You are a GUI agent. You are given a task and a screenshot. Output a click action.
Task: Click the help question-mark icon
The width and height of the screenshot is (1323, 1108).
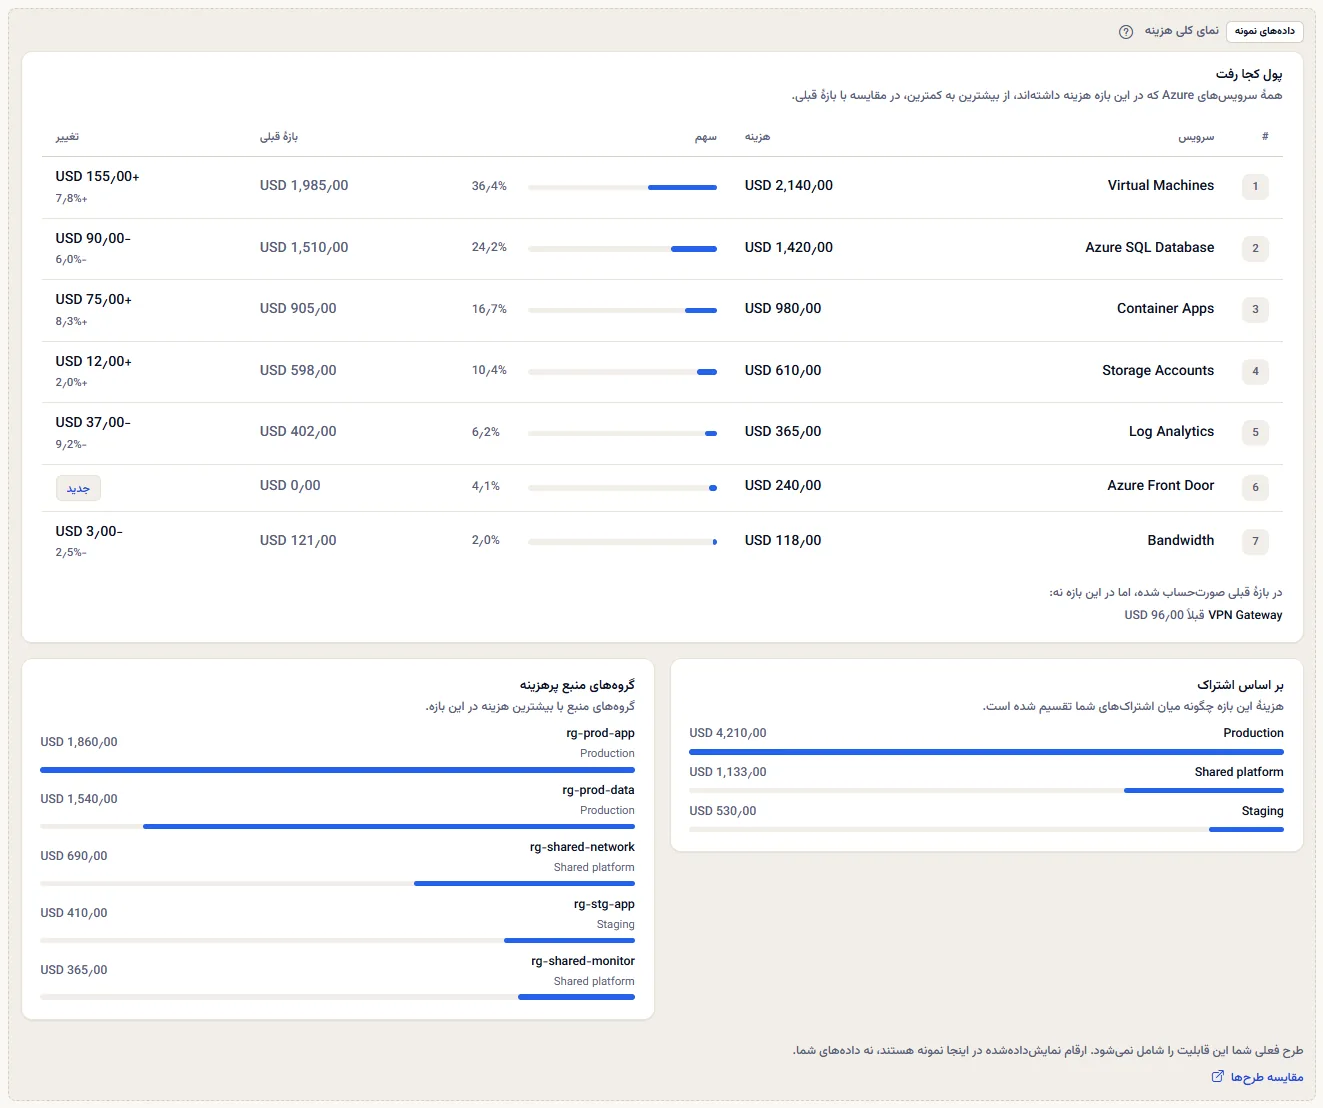tap(1126, 31)
